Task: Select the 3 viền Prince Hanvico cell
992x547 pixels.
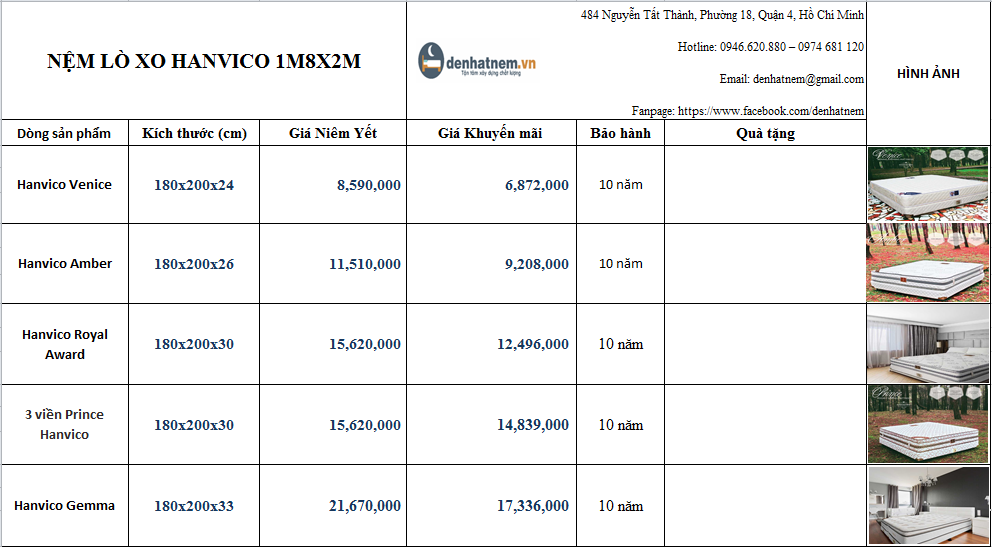Action: click(65, 424)
